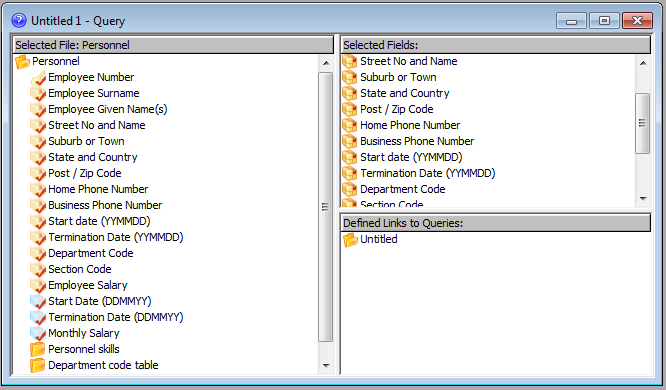Screen dimensions: 666x390
Task: Select Business Phone Number in Personnel tree
Action: (105, 206)
